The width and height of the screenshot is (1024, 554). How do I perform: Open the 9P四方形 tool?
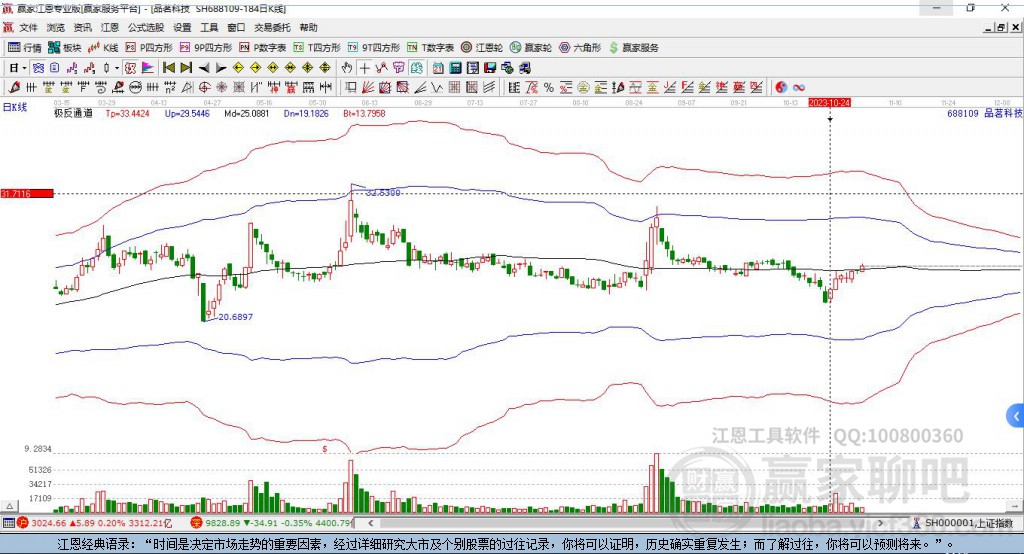coord(206,48)
